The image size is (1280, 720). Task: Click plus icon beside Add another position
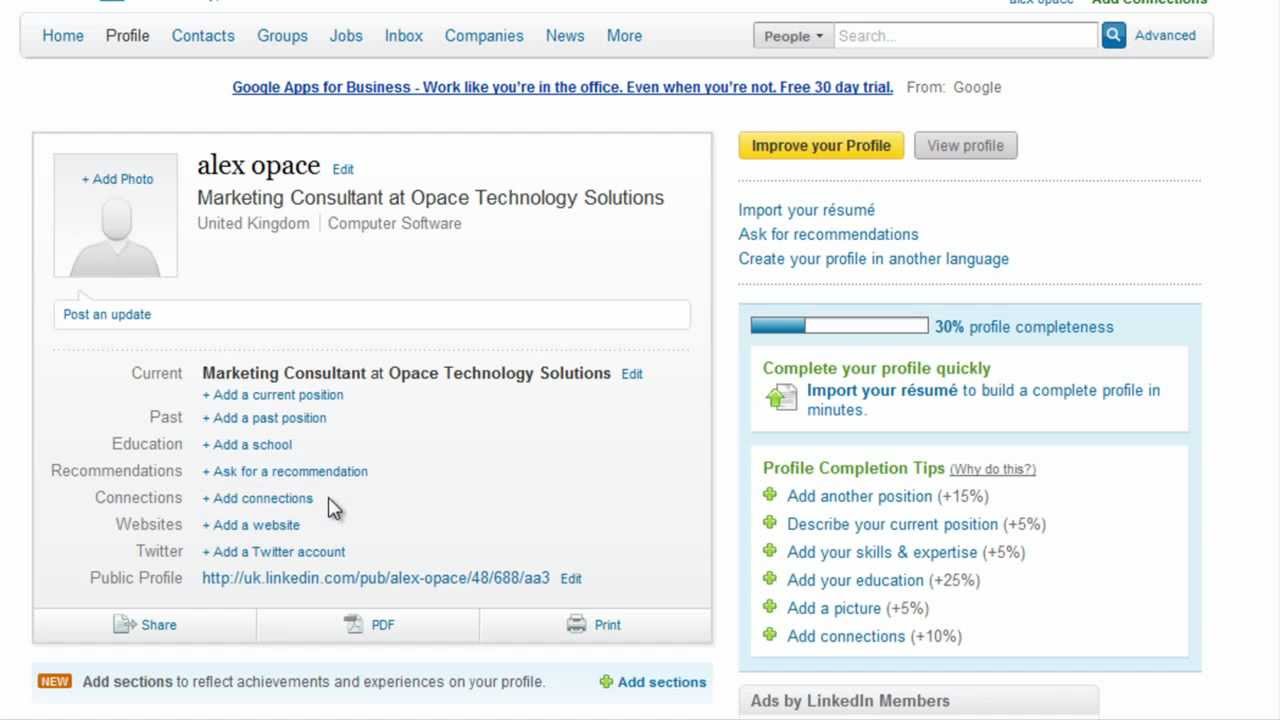click(x=769, y=494)
